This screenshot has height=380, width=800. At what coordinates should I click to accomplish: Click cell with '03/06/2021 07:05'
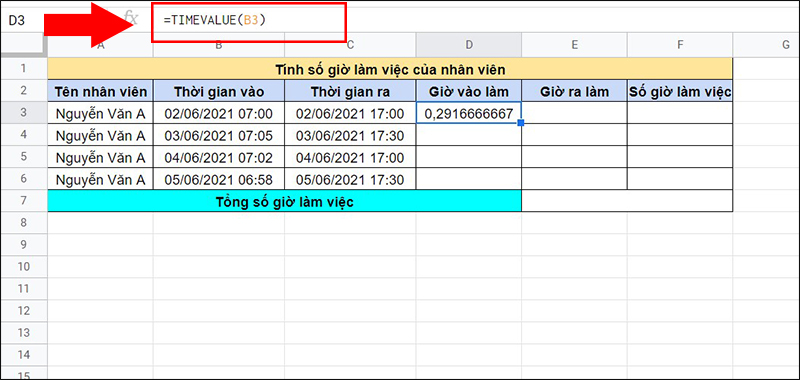[x=219, y=135]
